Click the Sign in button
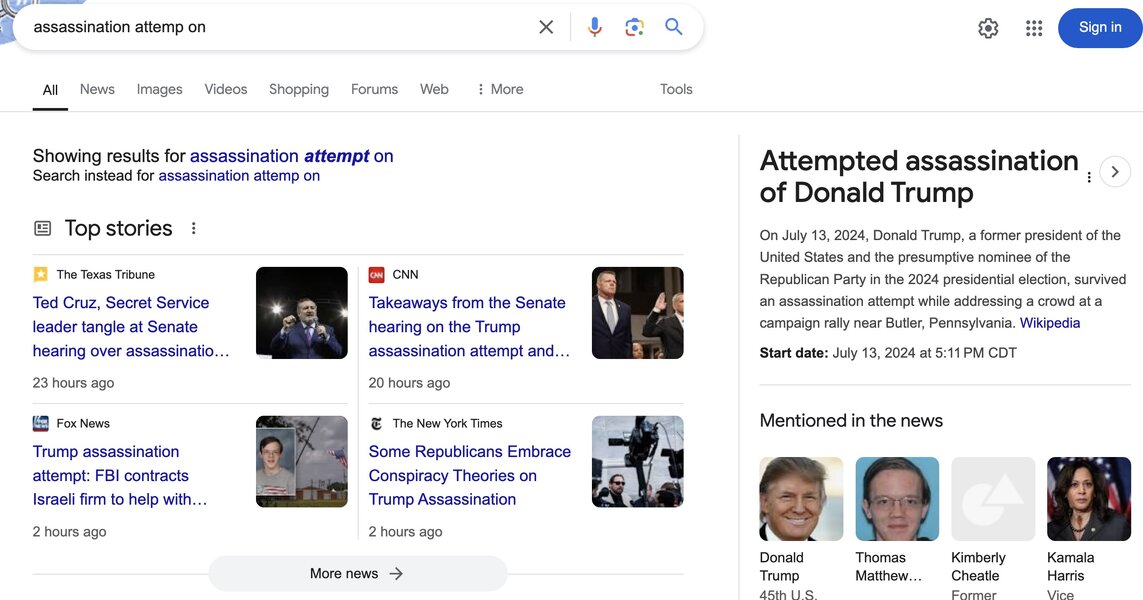The height and width of the screenshot is (600, 1143). coord(1100,28)
